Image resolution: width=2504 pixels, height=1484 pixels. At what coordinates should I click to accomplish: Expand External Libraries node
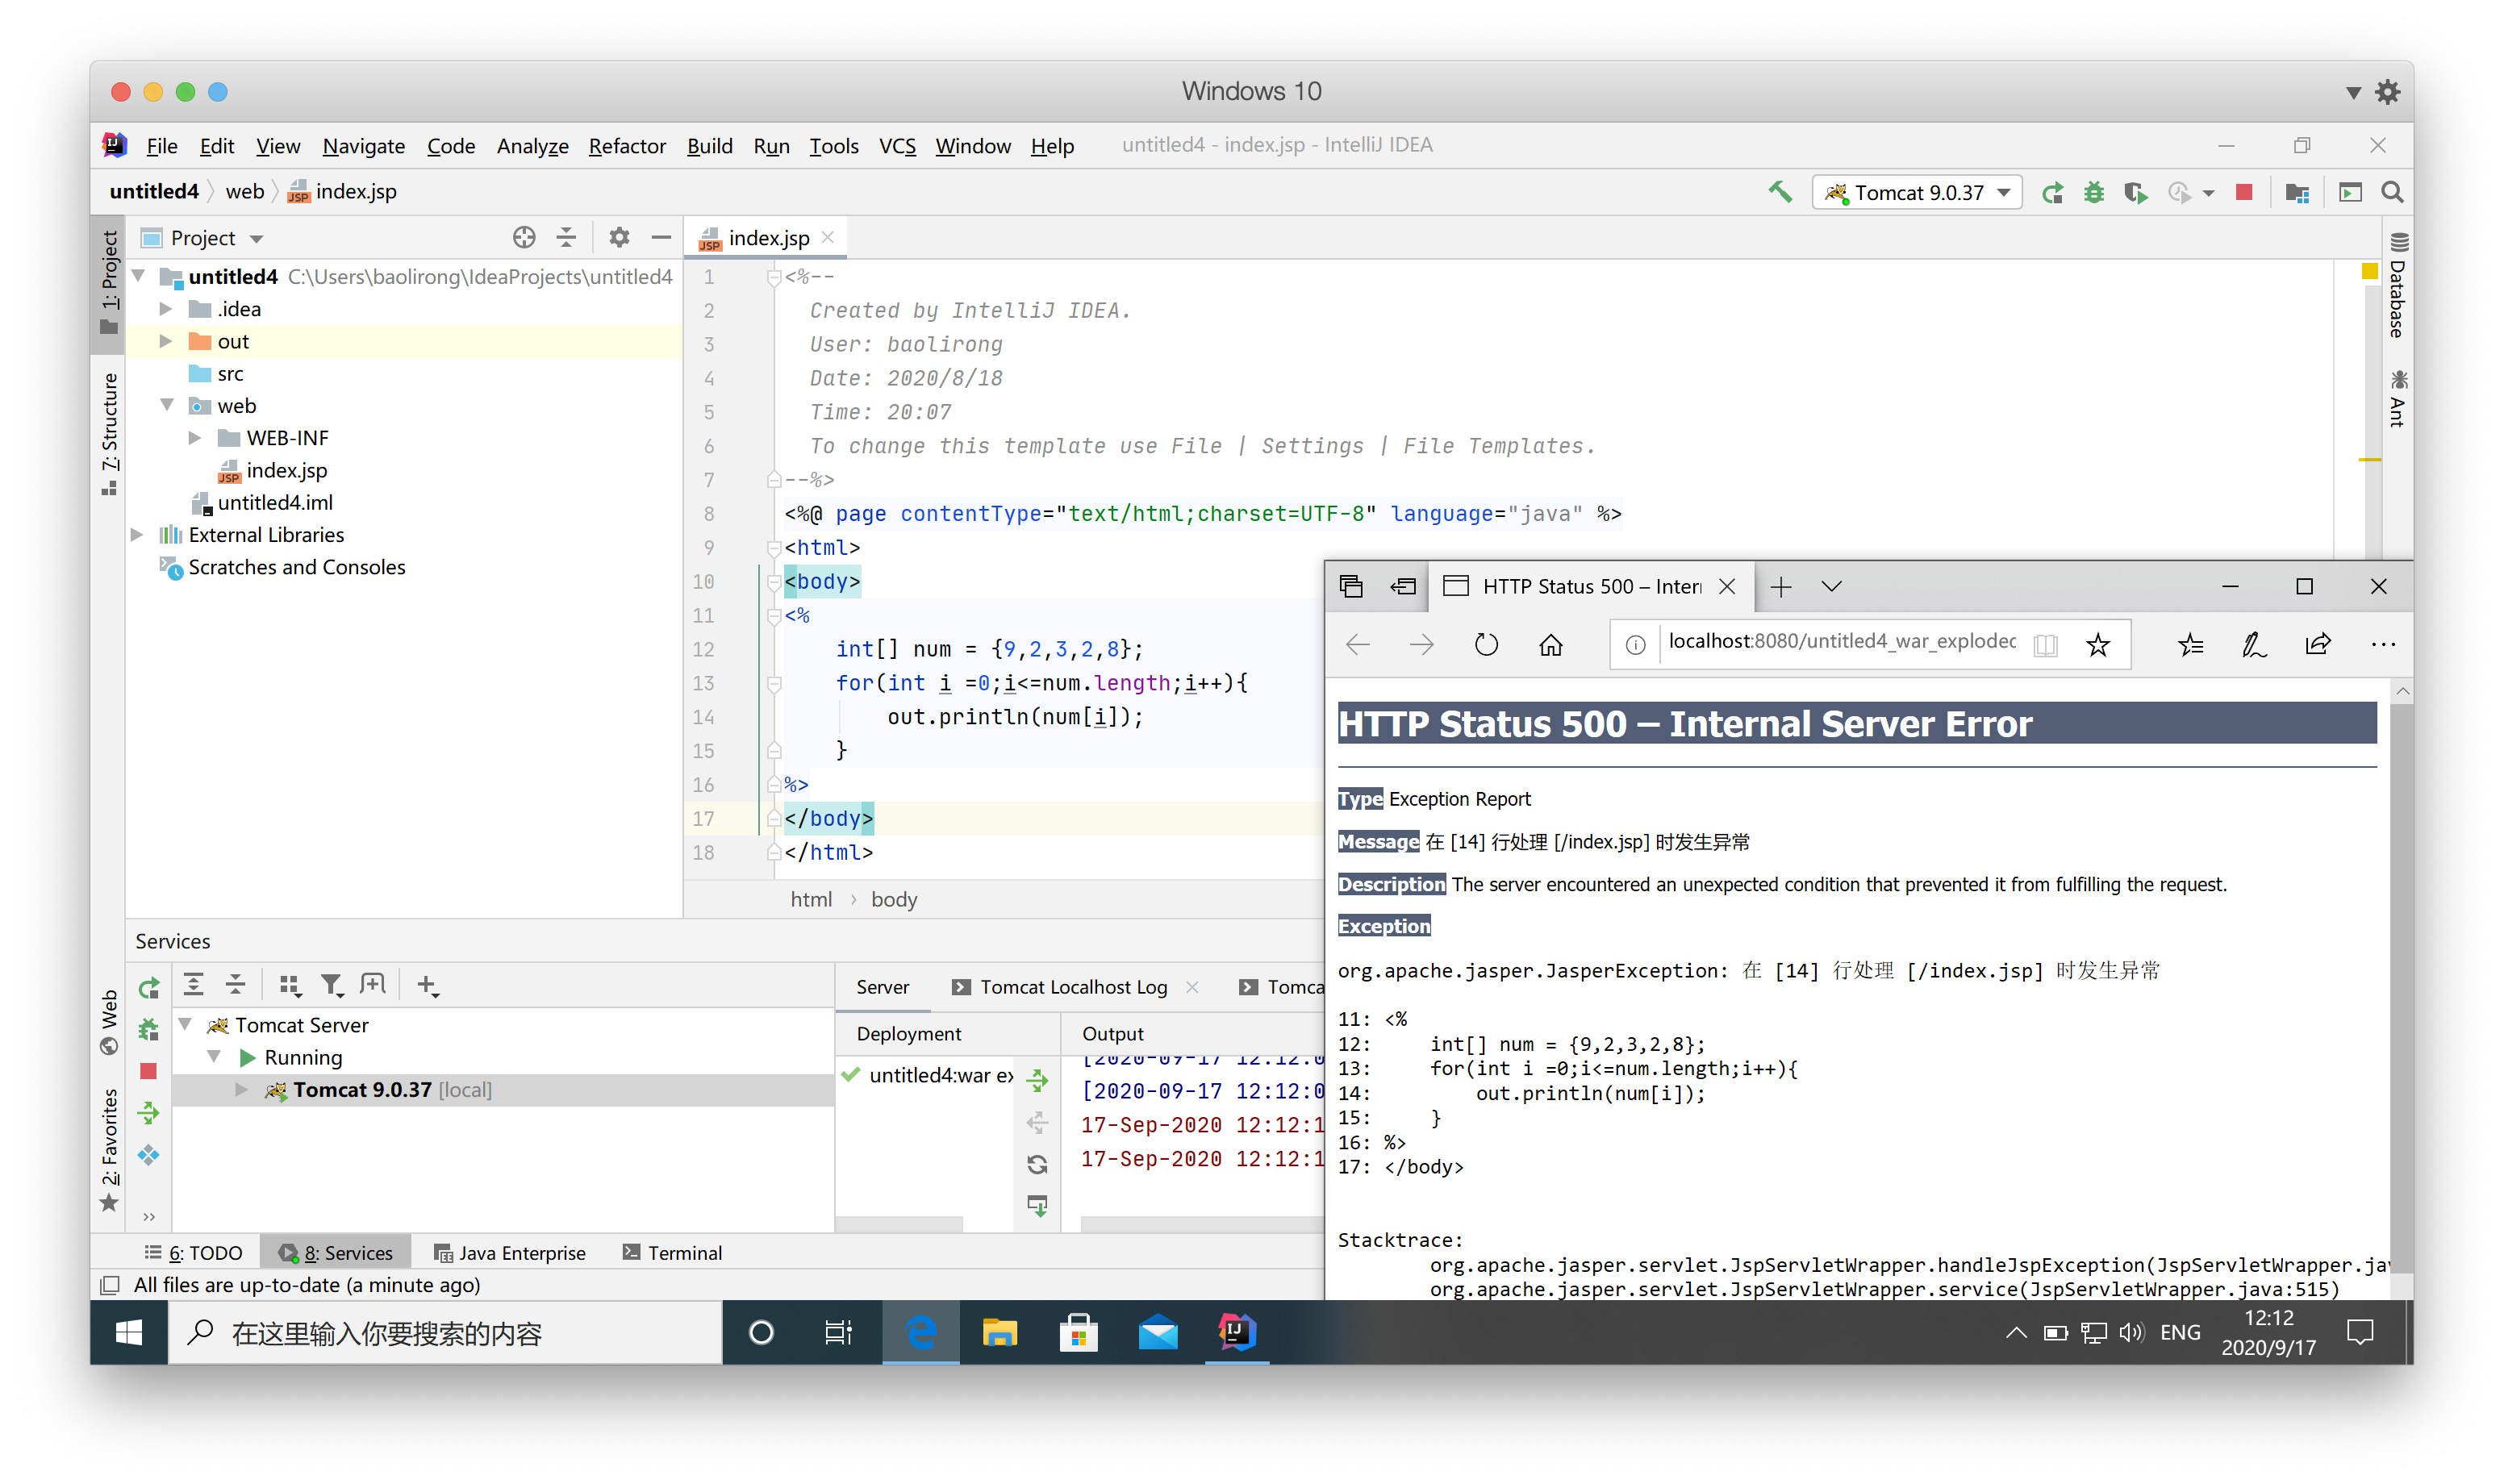(x=137, y=535)
